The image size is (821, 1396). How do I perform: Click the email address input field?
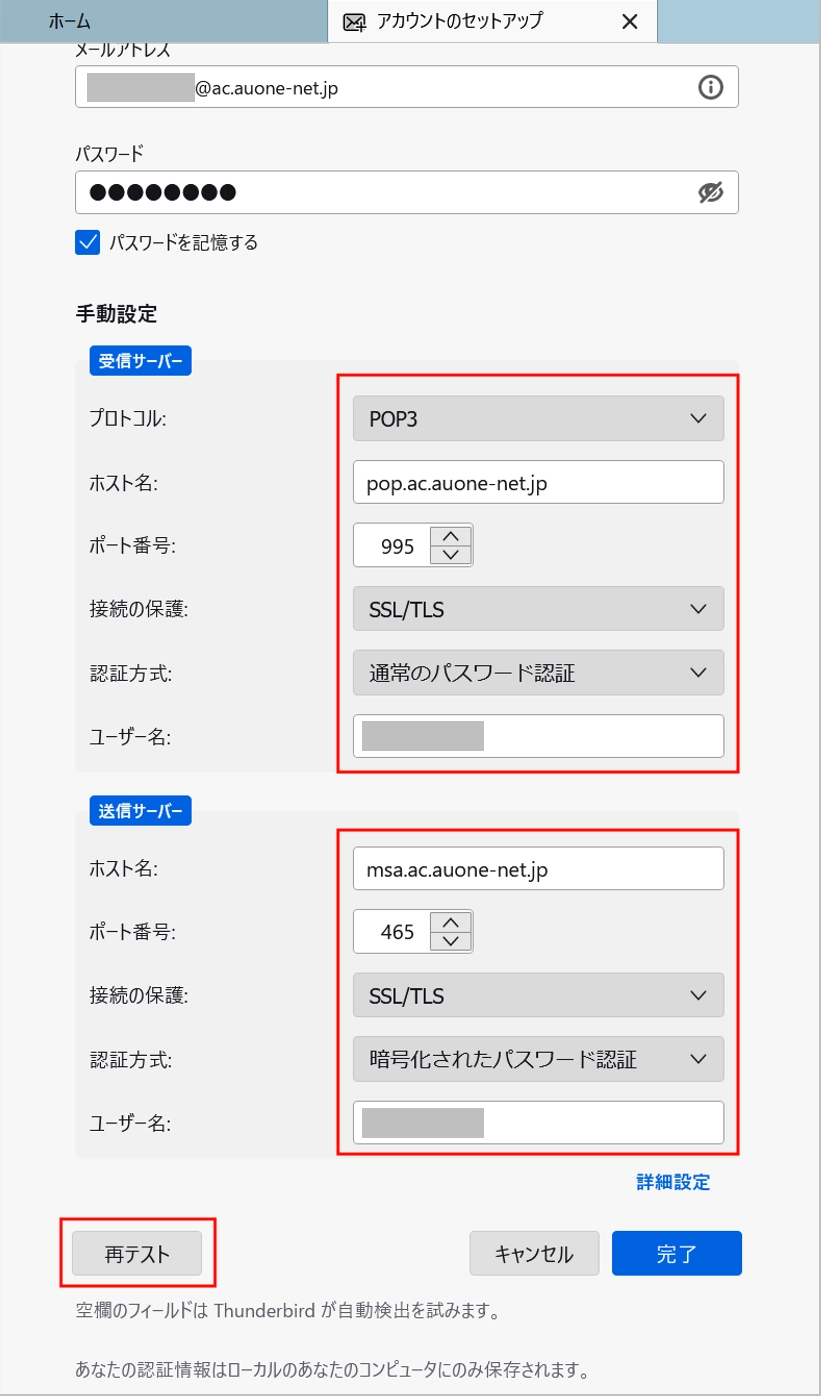point(407,87)
